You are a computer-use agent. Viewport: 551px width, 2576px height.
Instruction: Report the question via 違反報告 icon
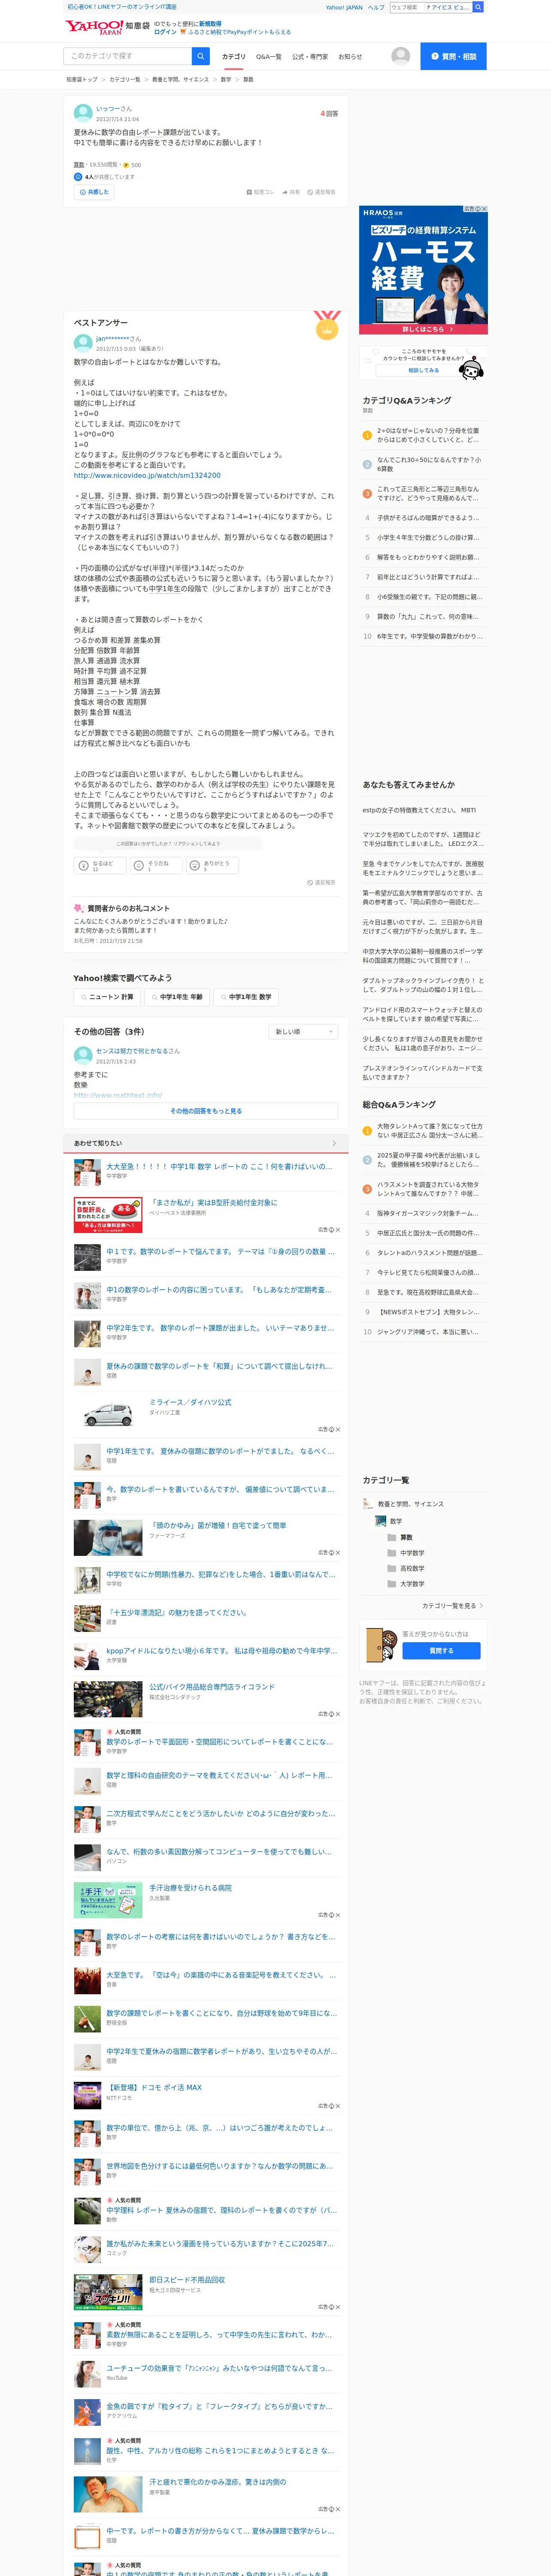click(x=310, y=192)
